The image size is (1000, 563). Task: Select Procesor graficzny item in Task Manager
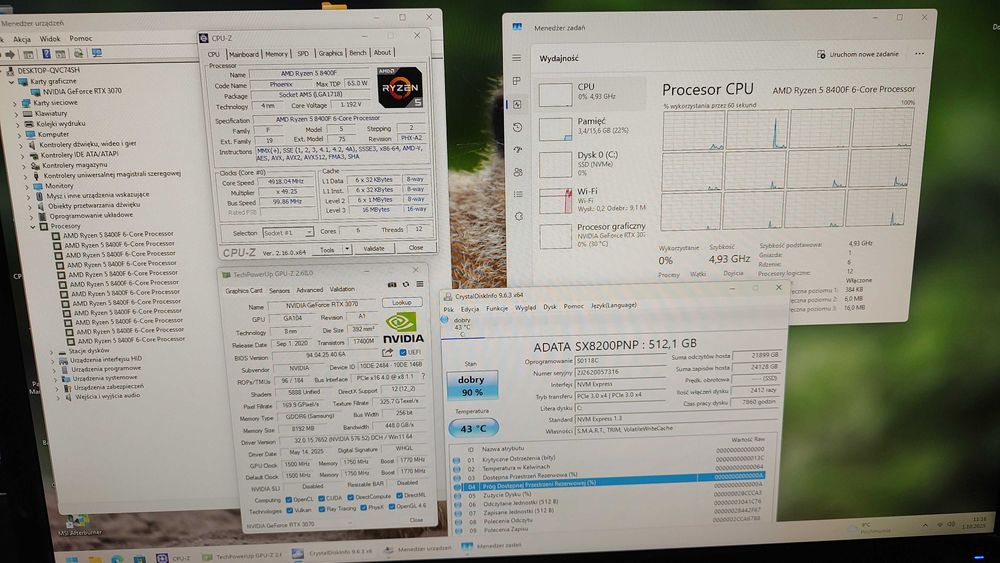tap(592, 235)
